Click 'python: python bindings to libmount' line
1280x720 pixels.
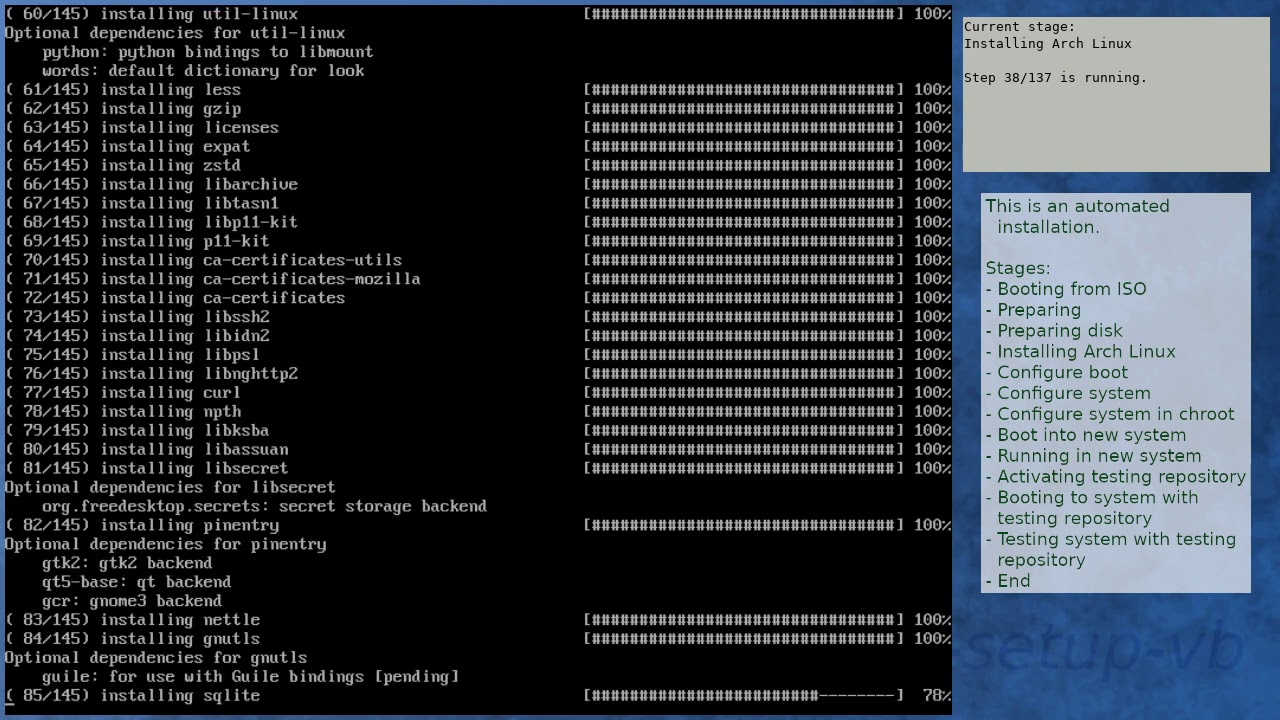[207, 52]
